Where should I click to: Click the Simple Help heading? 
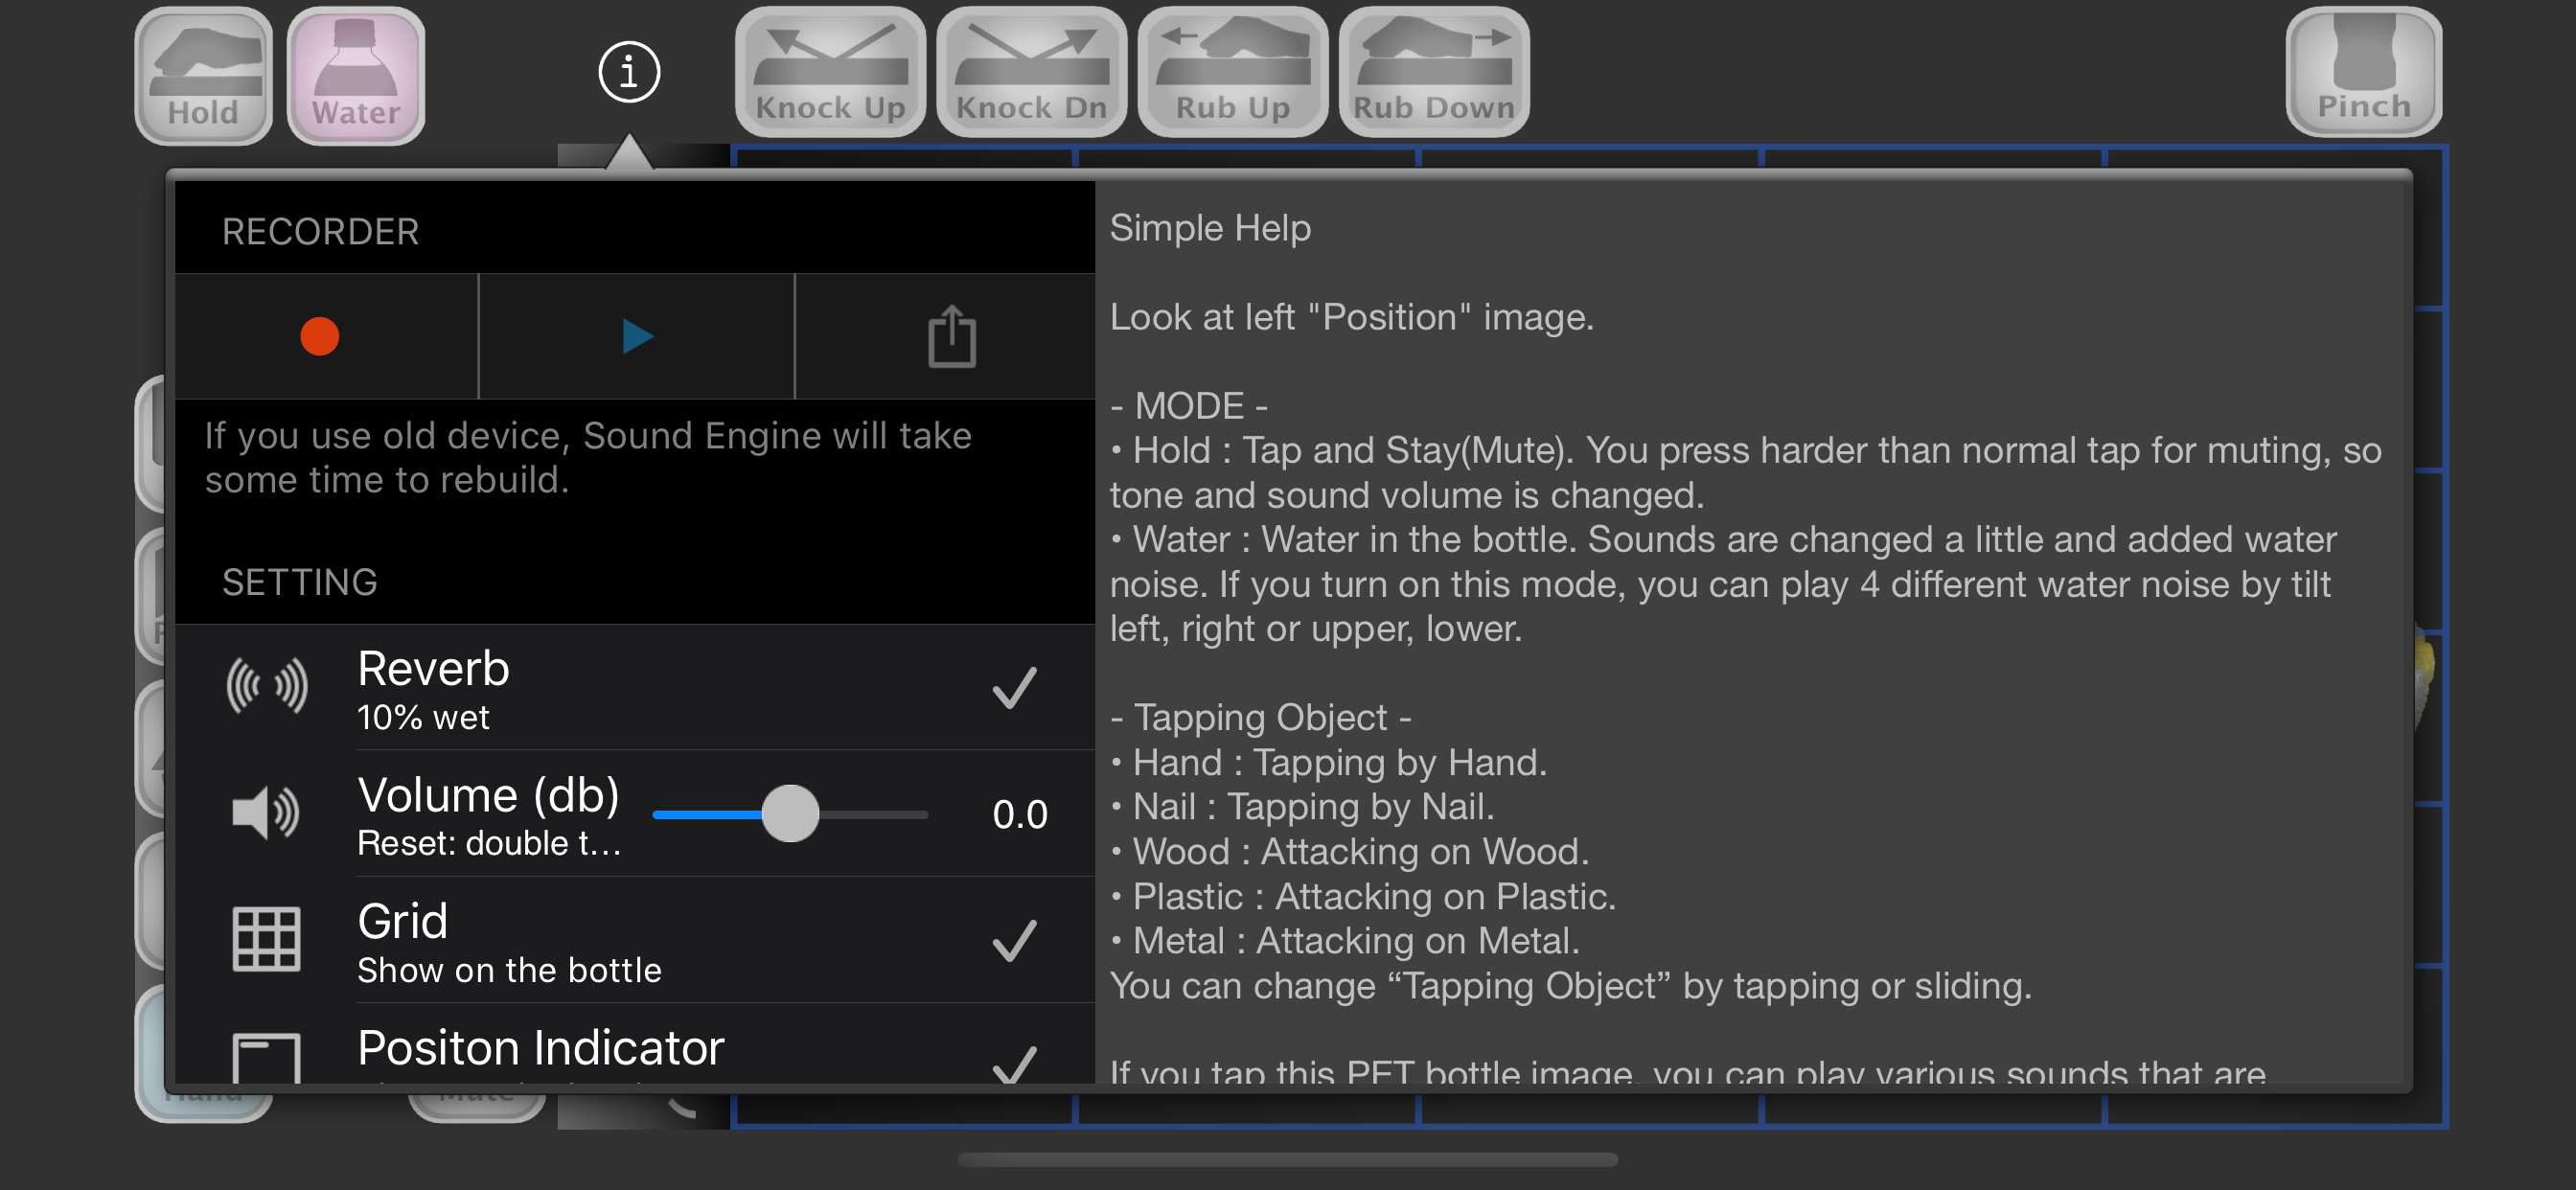tap(1210, 228)
